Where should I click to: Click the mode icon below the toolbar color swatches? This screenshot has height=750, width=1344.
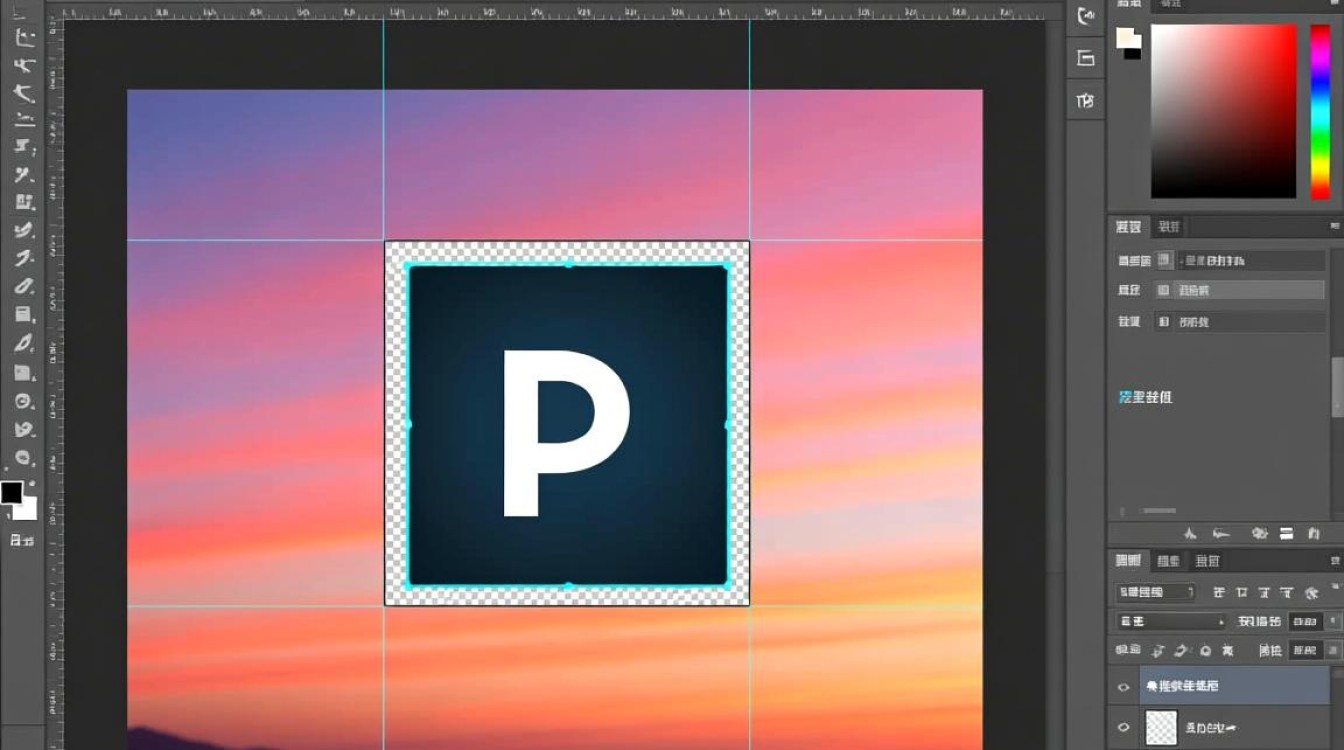click(x=21, y=540)
